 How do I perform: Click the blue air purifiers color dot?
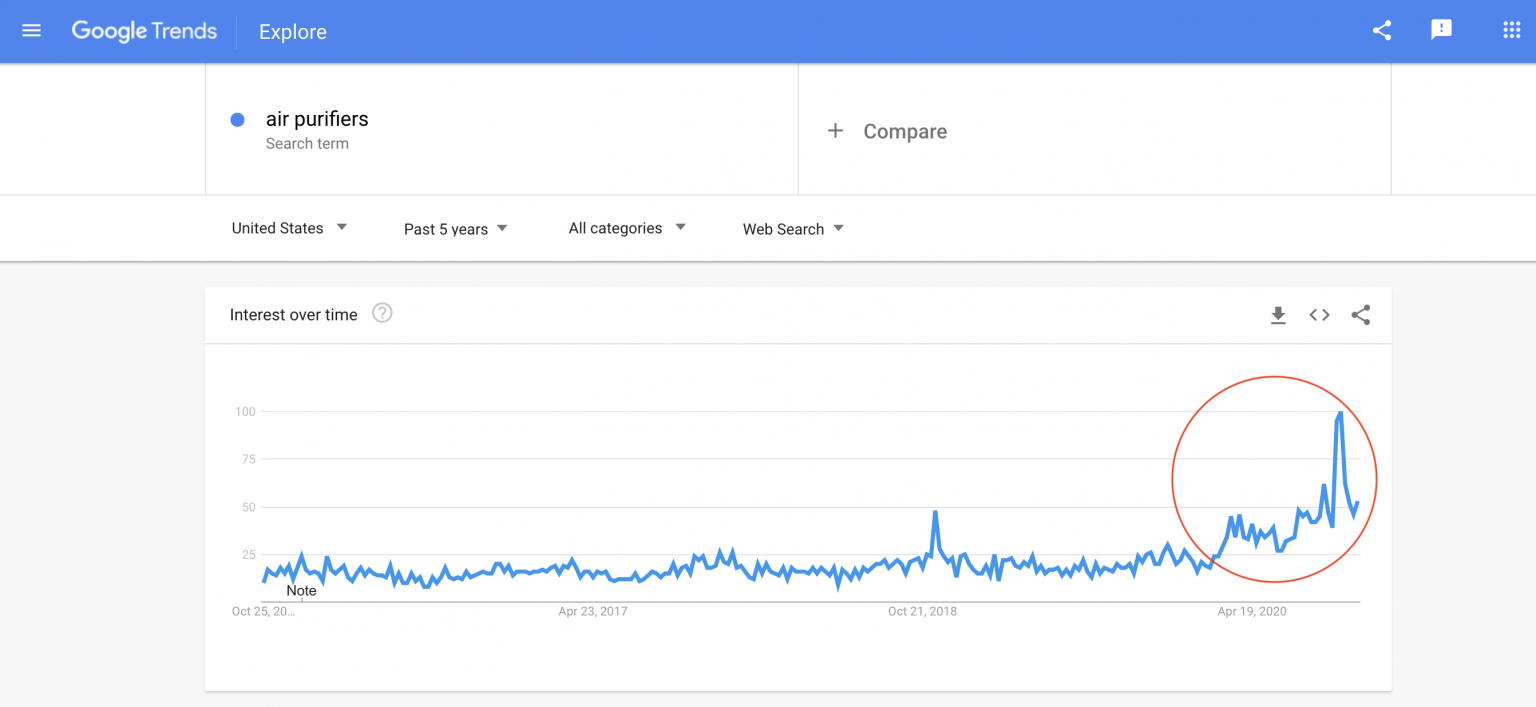click(x=238, y=120)
